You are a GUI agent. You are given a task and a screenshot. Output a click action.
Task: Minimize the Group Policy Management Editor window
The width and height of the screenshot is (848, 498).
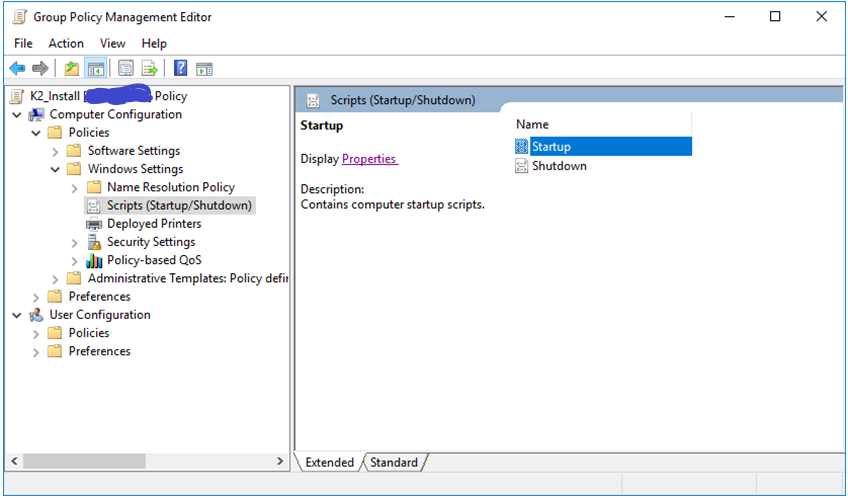(x=730, y=17)
